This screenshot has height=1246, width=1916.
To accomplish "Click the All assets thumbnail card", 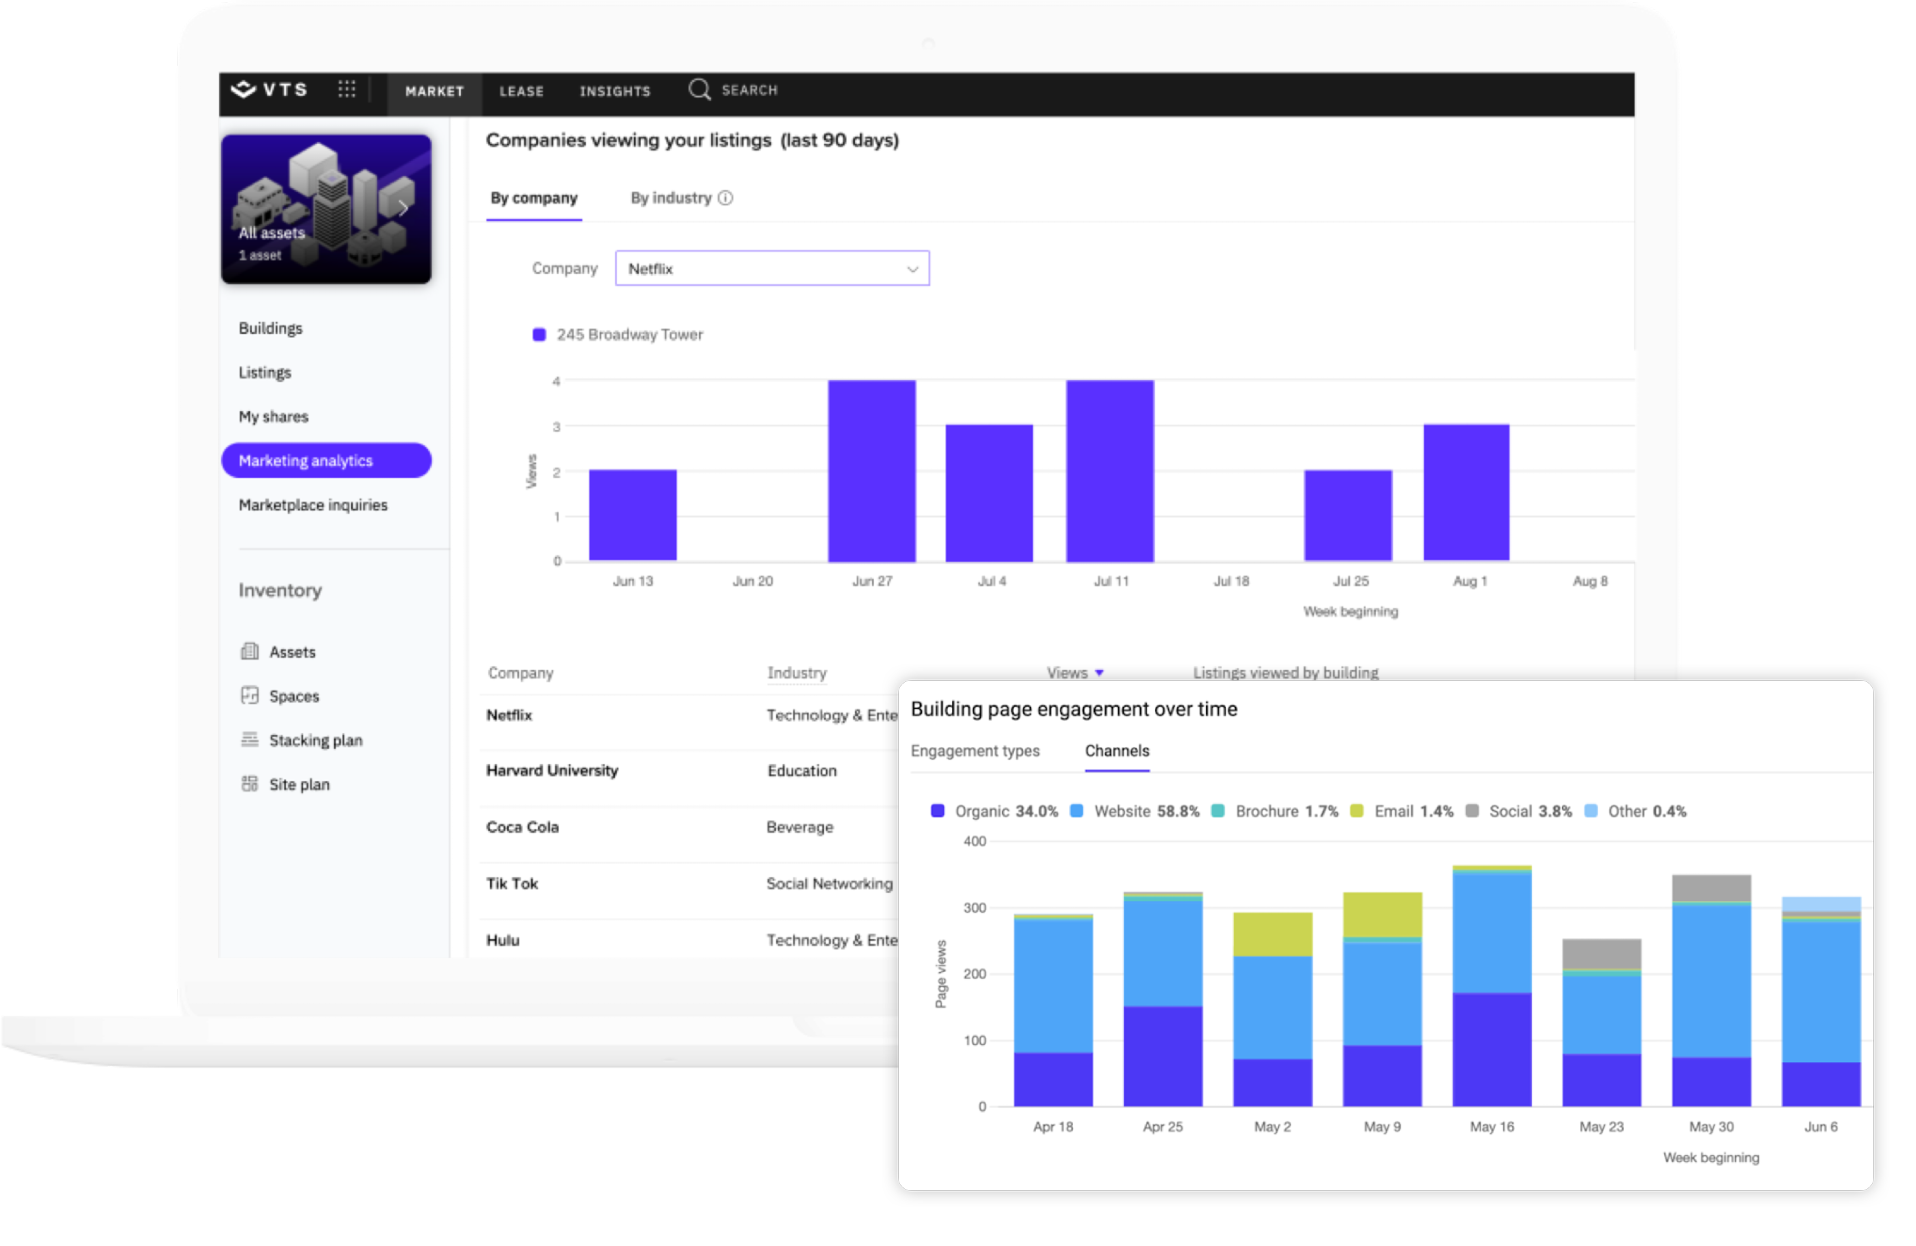I will tap(326, 209).
